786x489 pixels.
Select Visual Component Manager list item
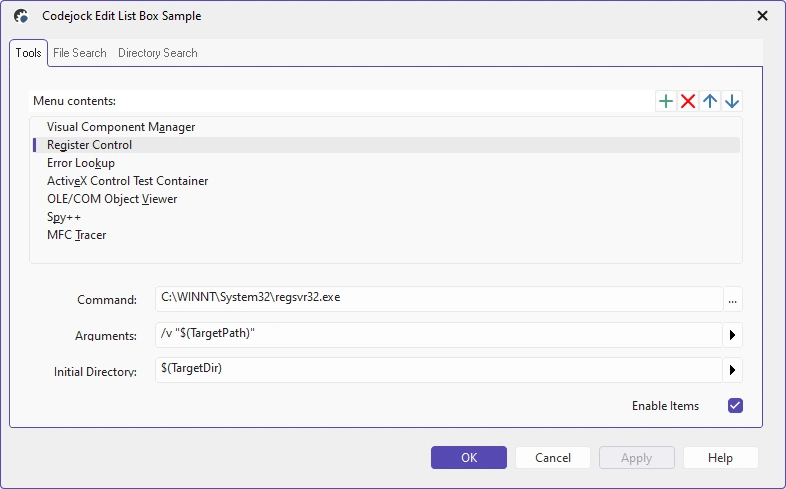coord(386,127)
